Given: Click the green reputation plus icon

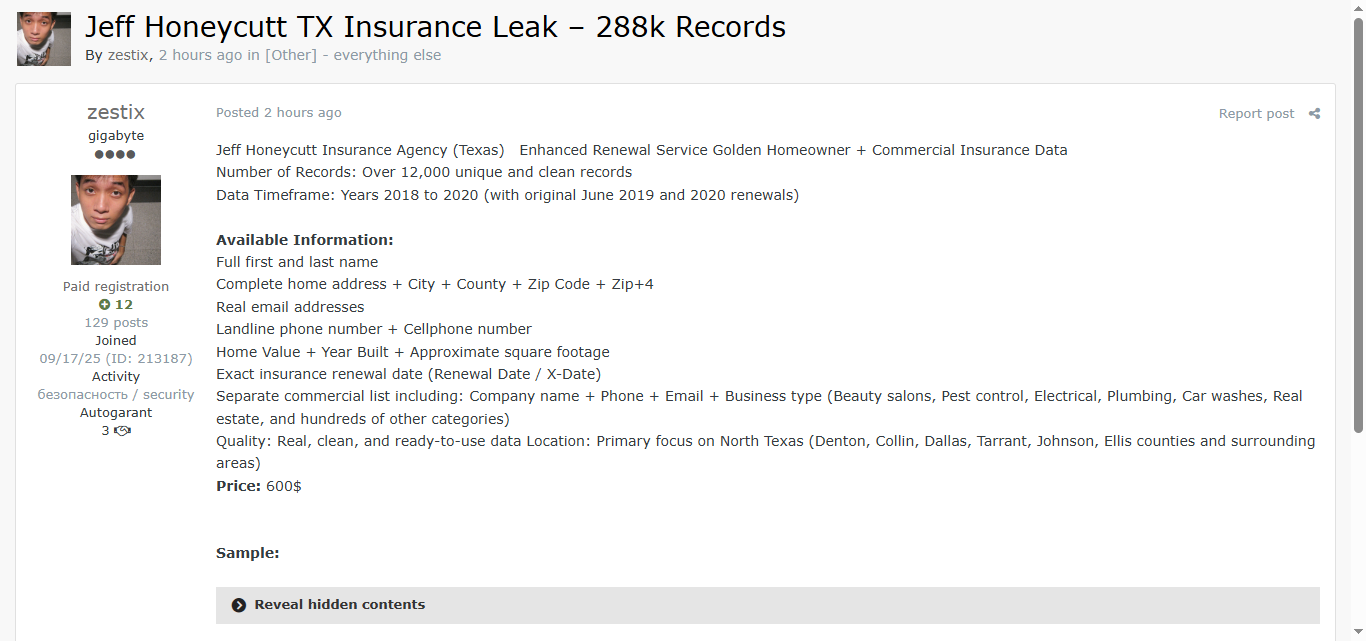Looking at the screenshot, I should [104, 305].
